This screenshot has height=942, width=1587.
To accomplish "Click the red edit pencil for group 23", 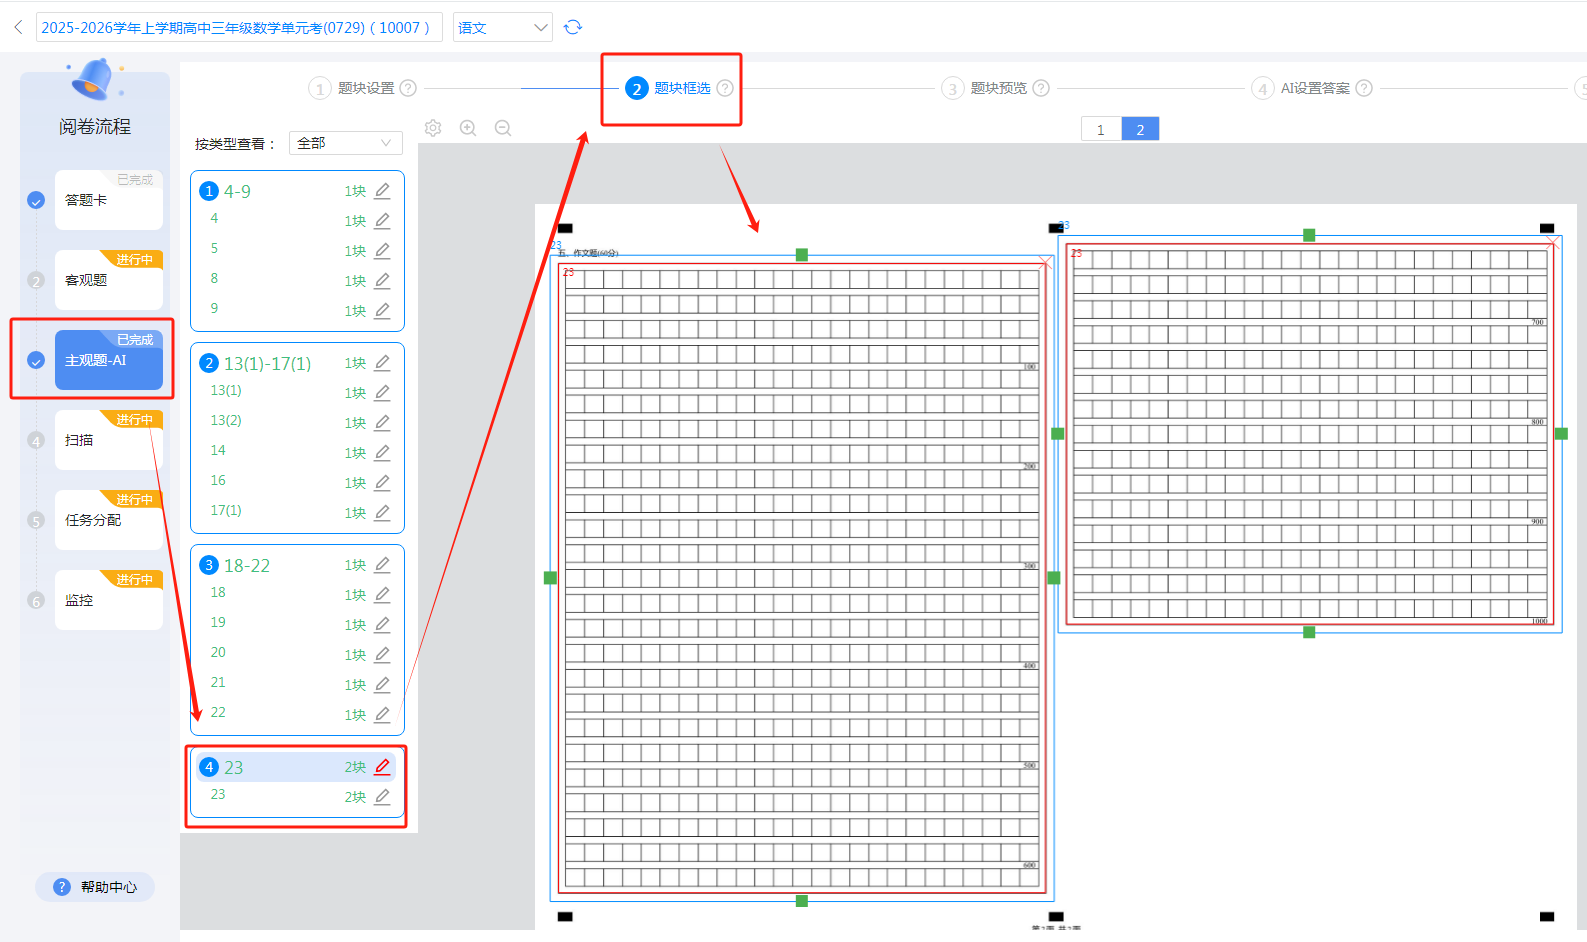I will tap(382, 767).
